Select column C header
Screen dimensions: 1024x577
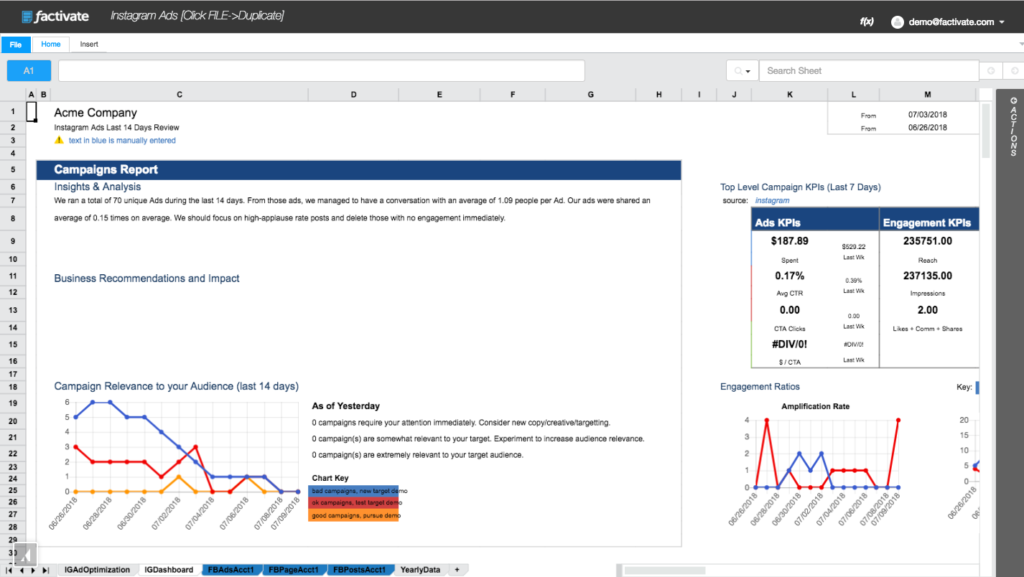180,95
